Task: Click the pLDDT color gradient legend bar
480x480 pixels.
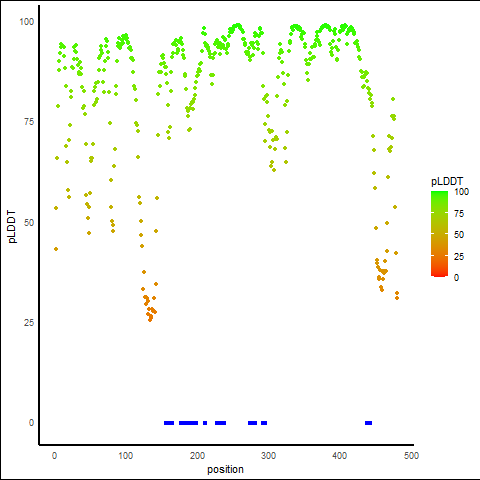Action: [439, 234]
